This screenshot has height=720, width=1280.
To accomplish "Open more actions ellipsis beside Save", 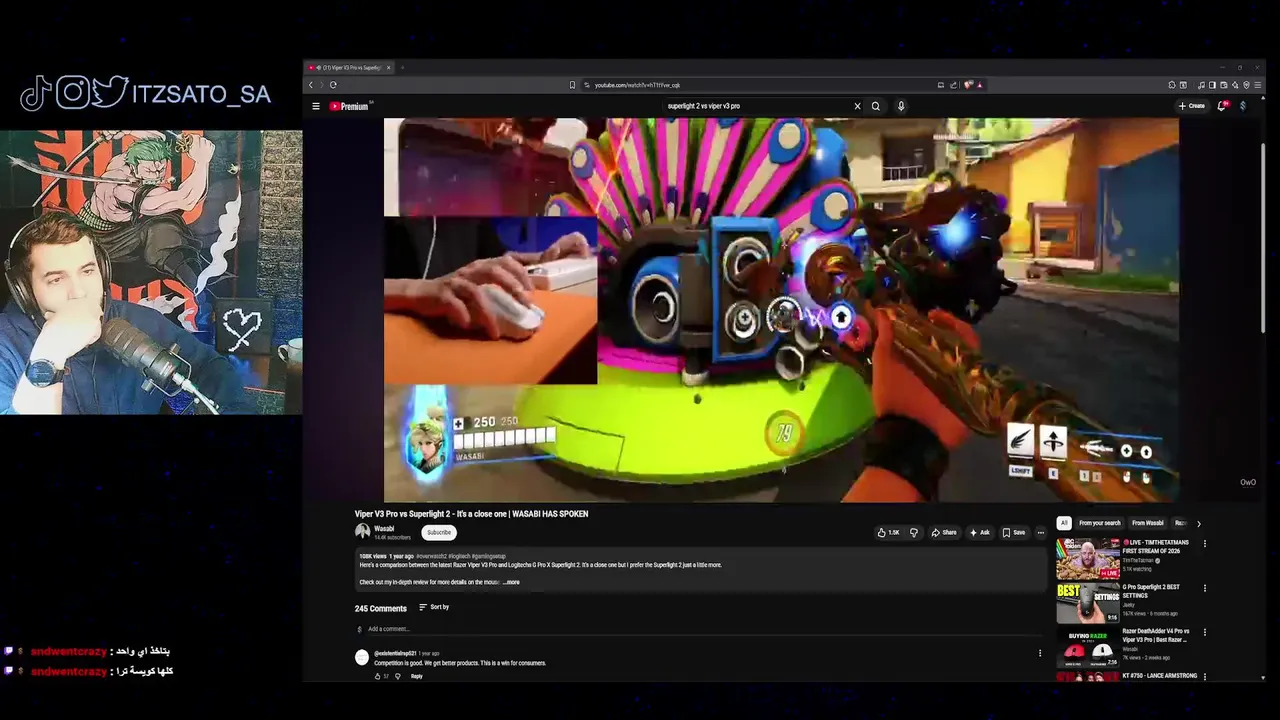I will 1040,532.
